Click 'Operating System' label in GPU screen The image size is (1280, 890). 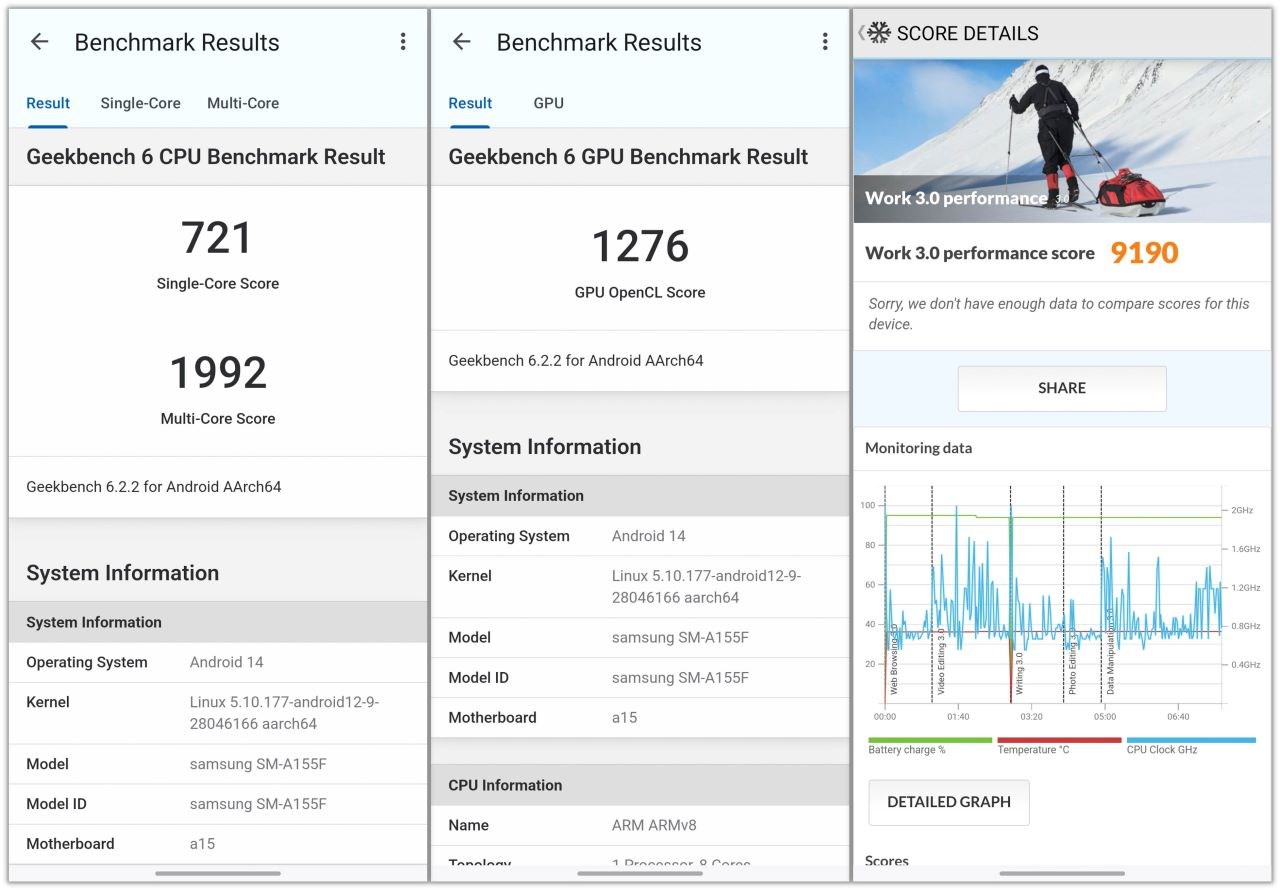pos(509,536)
